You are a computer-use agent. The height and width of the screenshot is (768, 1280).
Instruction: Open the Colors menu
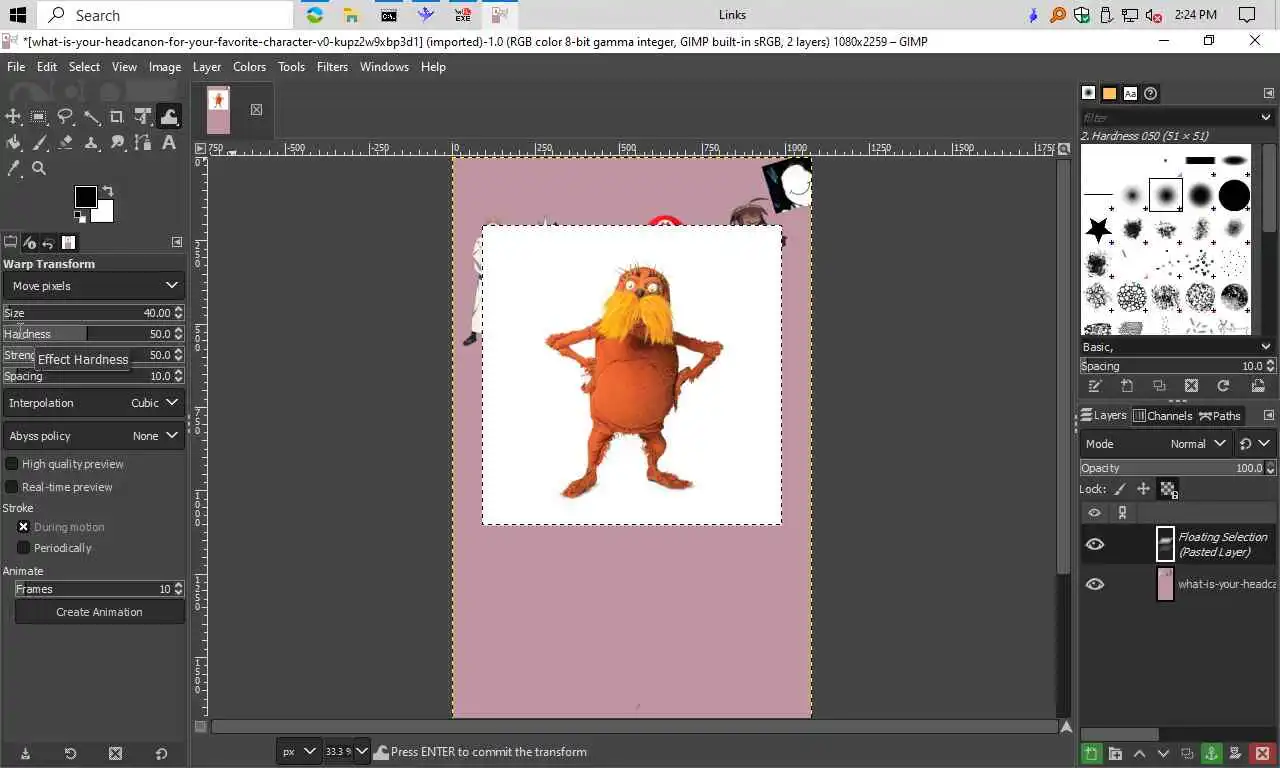(x=249, y=67)
